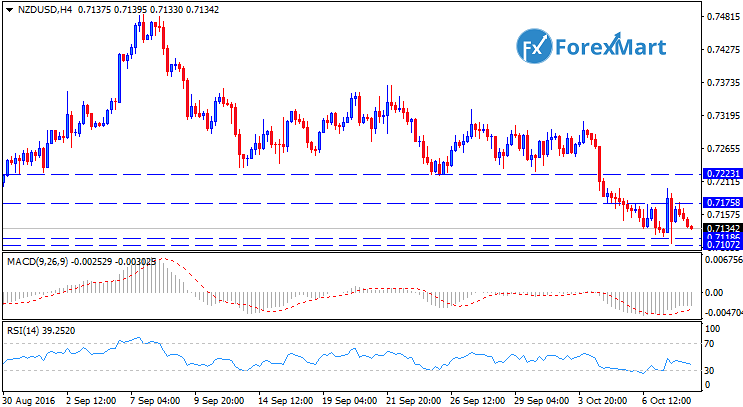Select the current price 0.71342 tag
743x407 pixels.
[720, 229]
